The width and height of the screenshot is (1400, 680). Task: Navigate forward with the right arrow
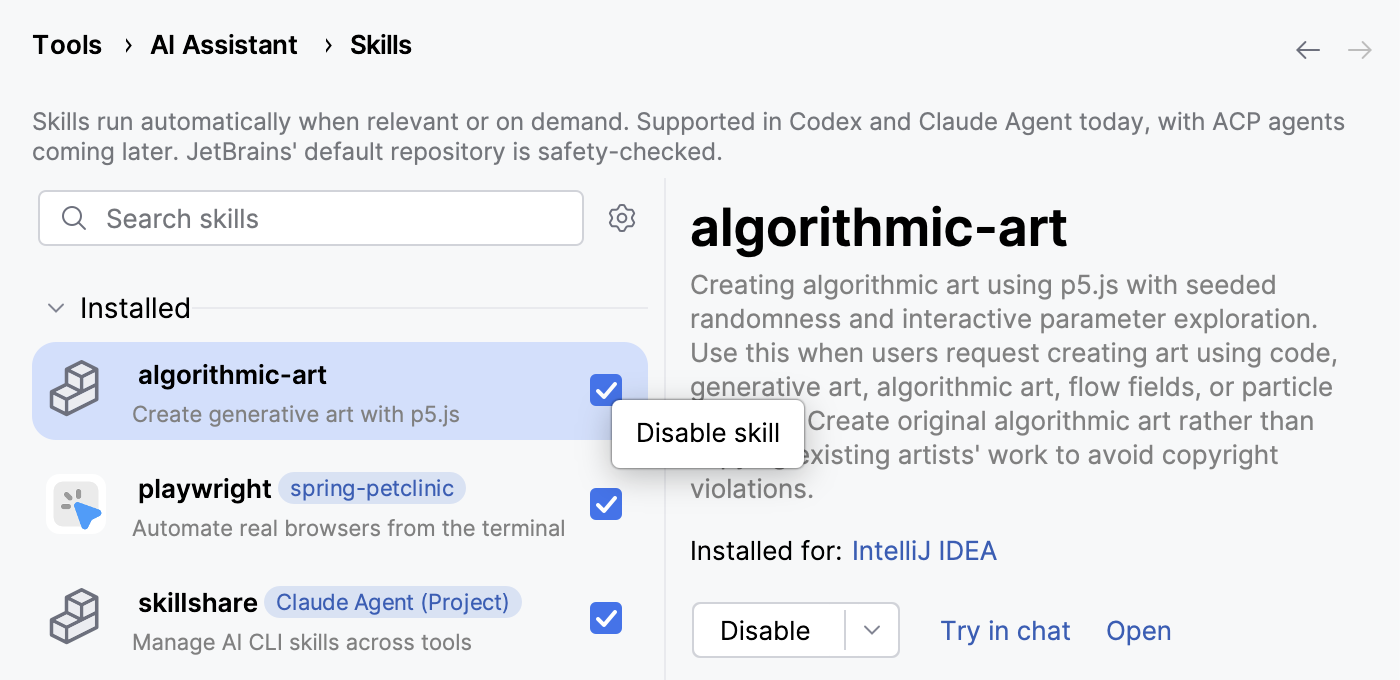[1360, 50]
